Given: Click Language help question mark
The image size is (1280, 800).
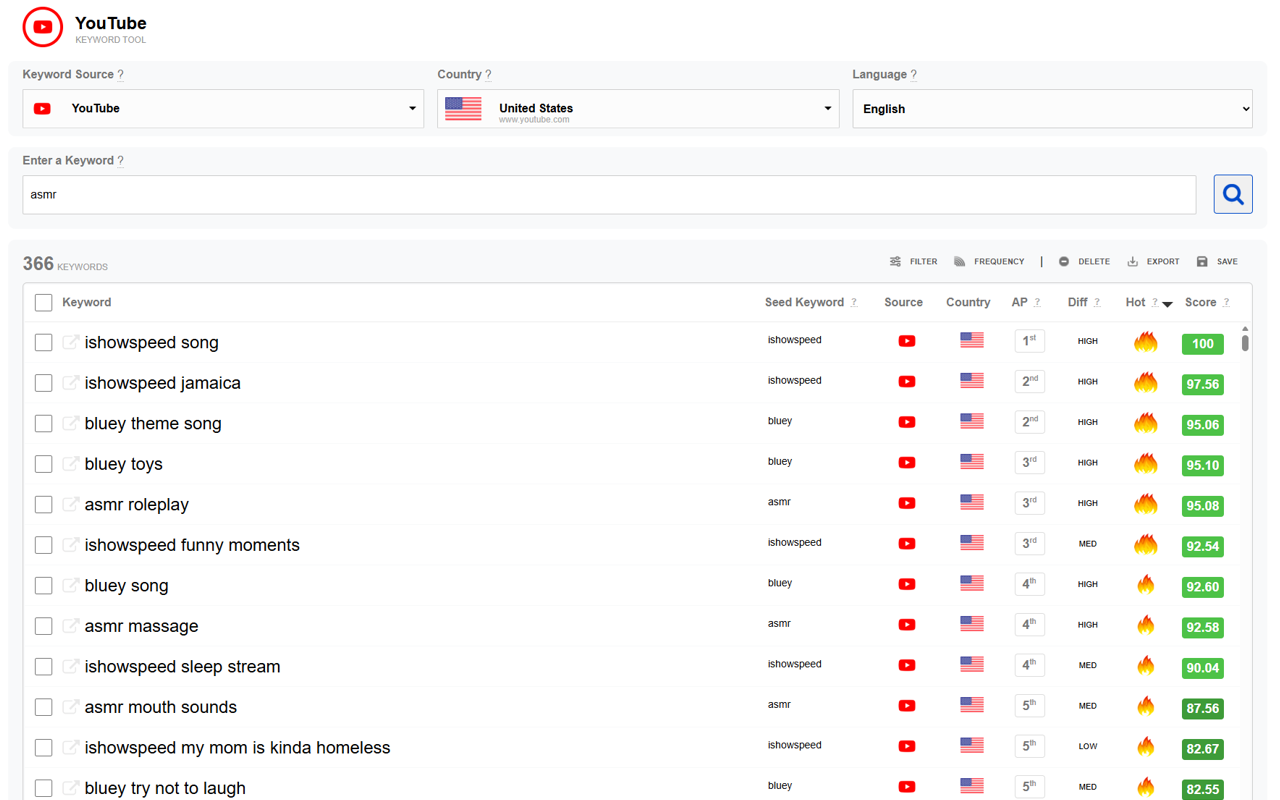Looking at the screenshot, I should pyautogui.click(x=914, y=75).
